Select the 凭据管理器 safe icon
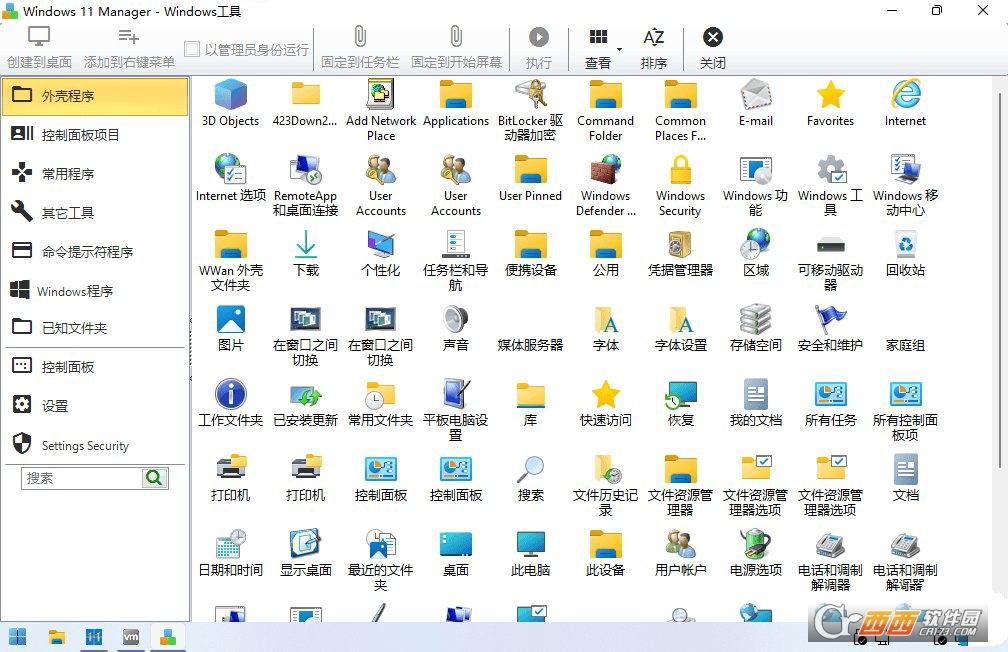1008x652 pixels. (680, 244)
